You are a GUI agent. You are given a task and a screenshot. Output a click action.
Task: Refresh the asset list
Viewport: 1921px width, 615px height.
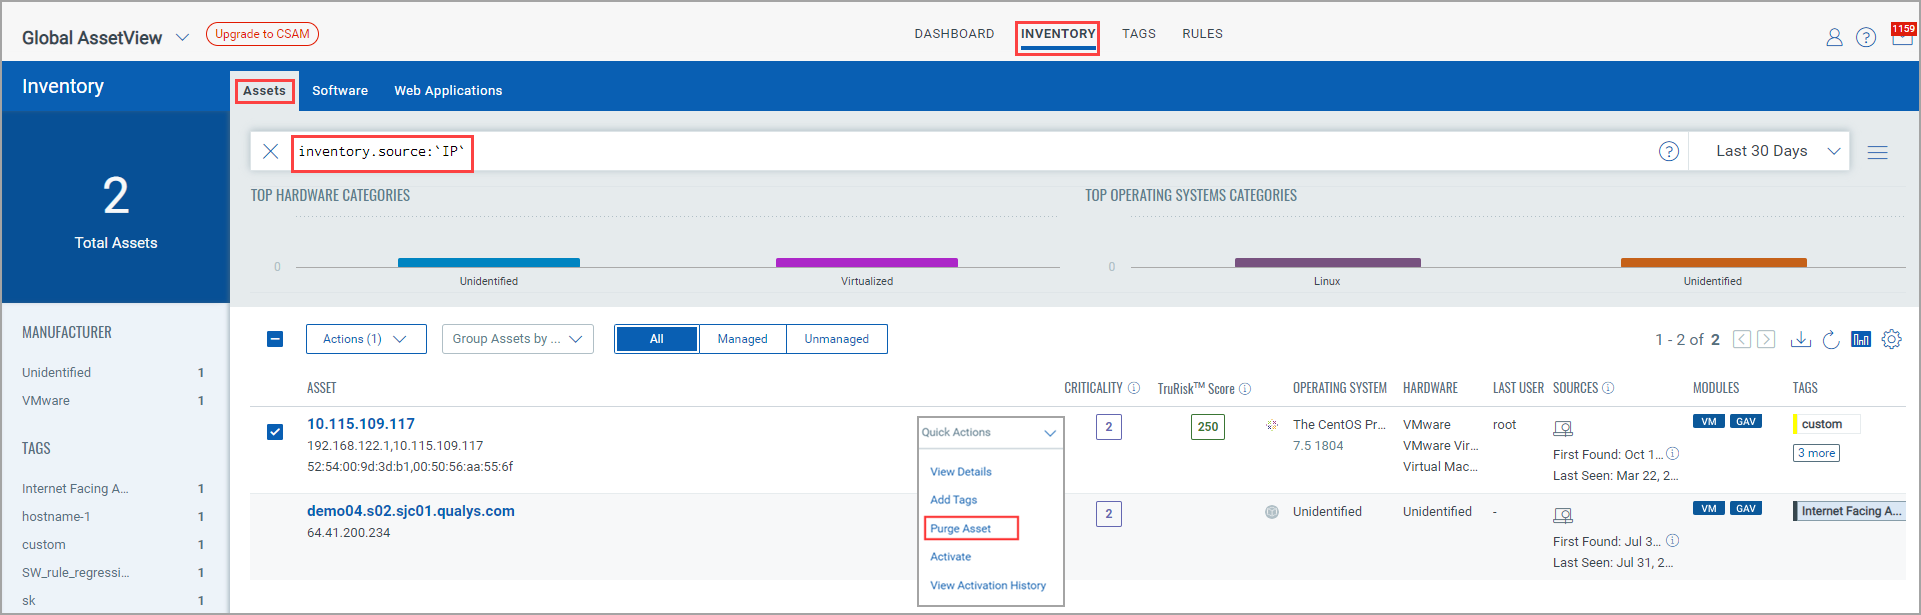pos(1831,339)
